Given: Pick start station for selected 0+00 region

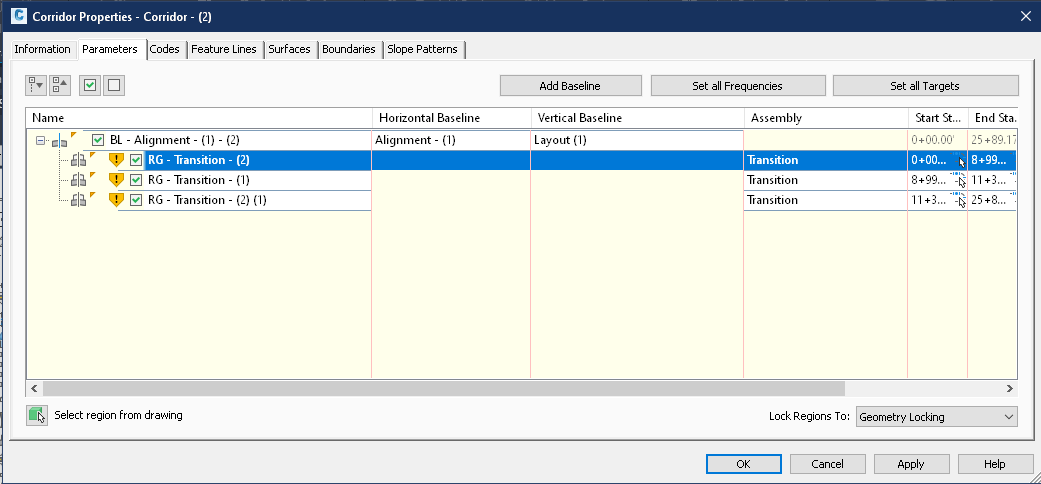Looking at the screenshot, I should [959, 161].
